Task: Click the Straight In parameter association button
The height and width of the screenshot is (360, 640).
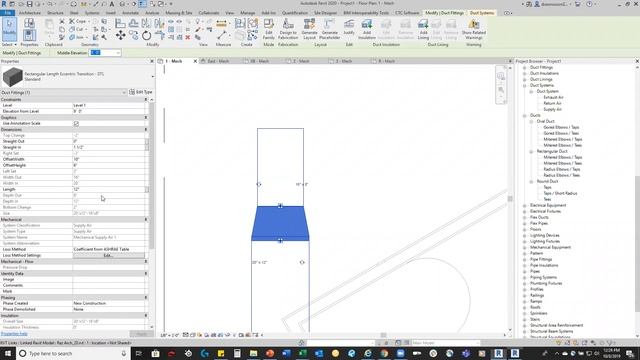Action: [147, 147]
